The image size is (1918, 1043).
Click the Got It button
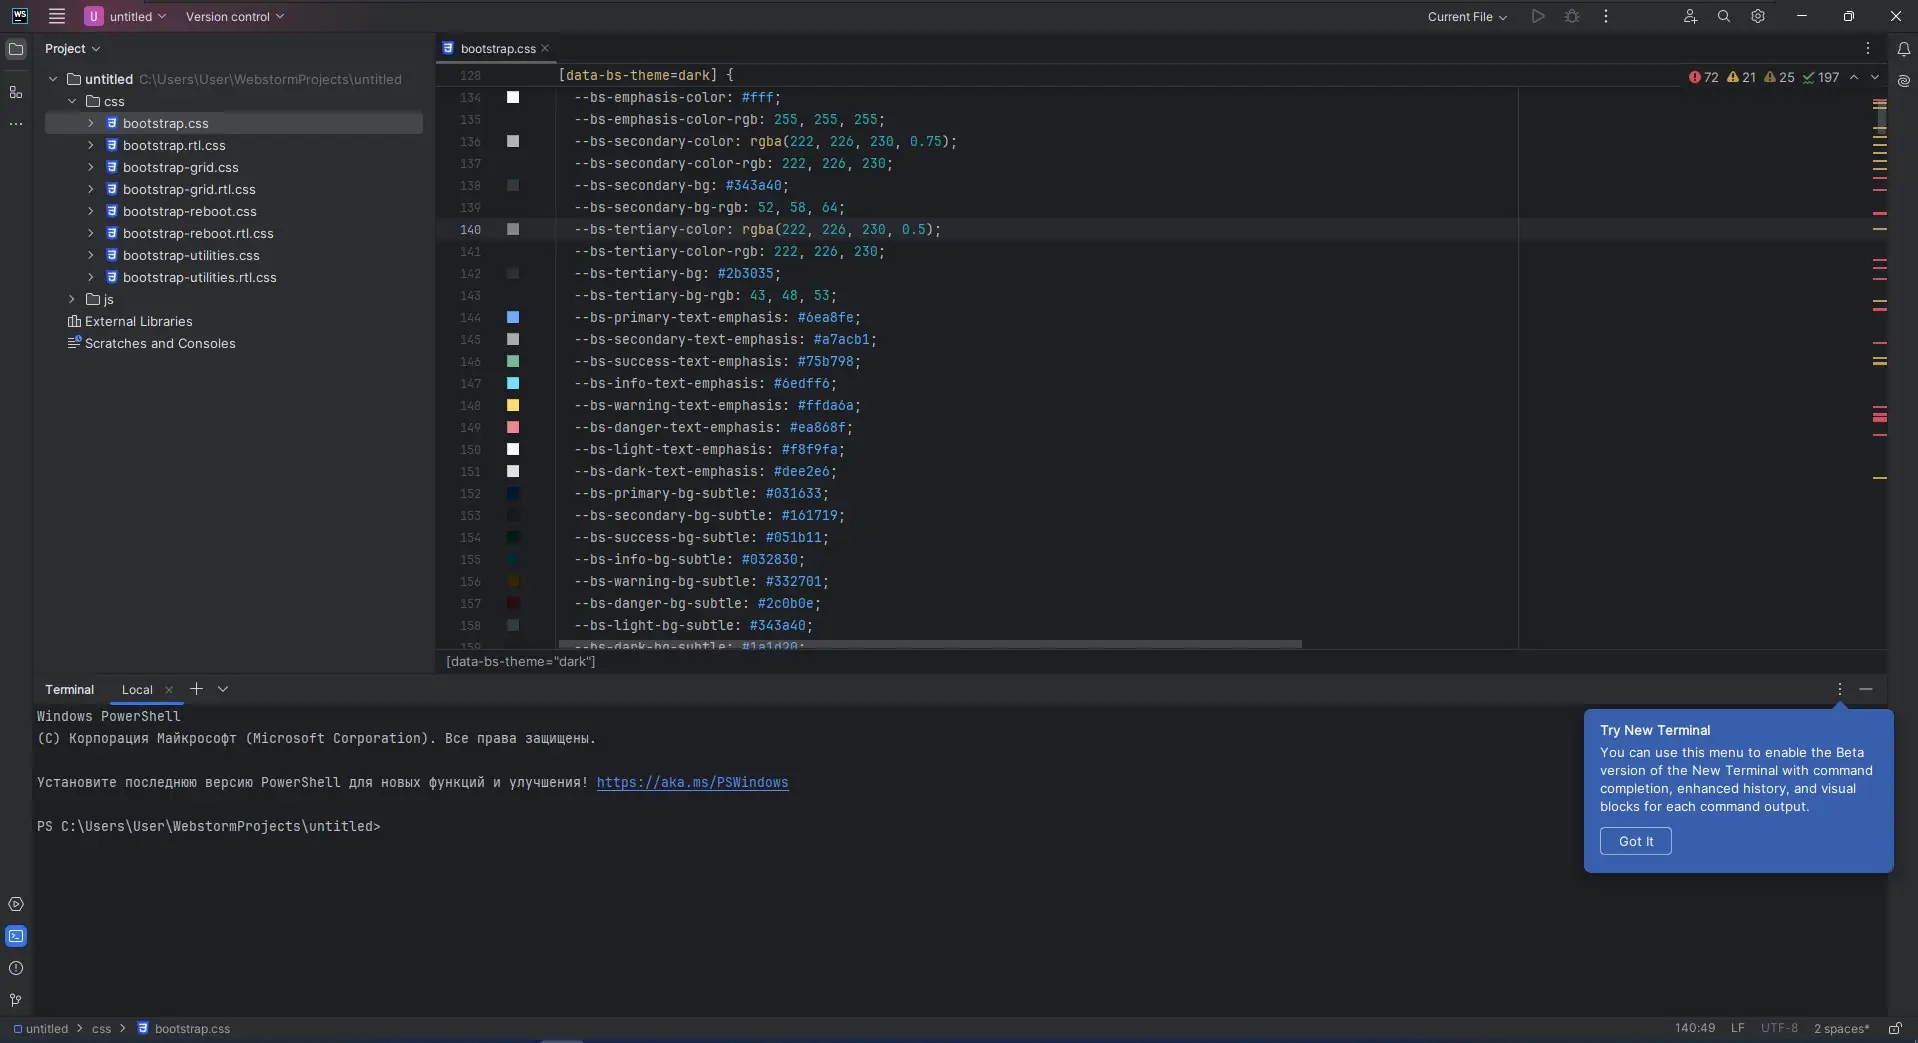click(1636, 841)
